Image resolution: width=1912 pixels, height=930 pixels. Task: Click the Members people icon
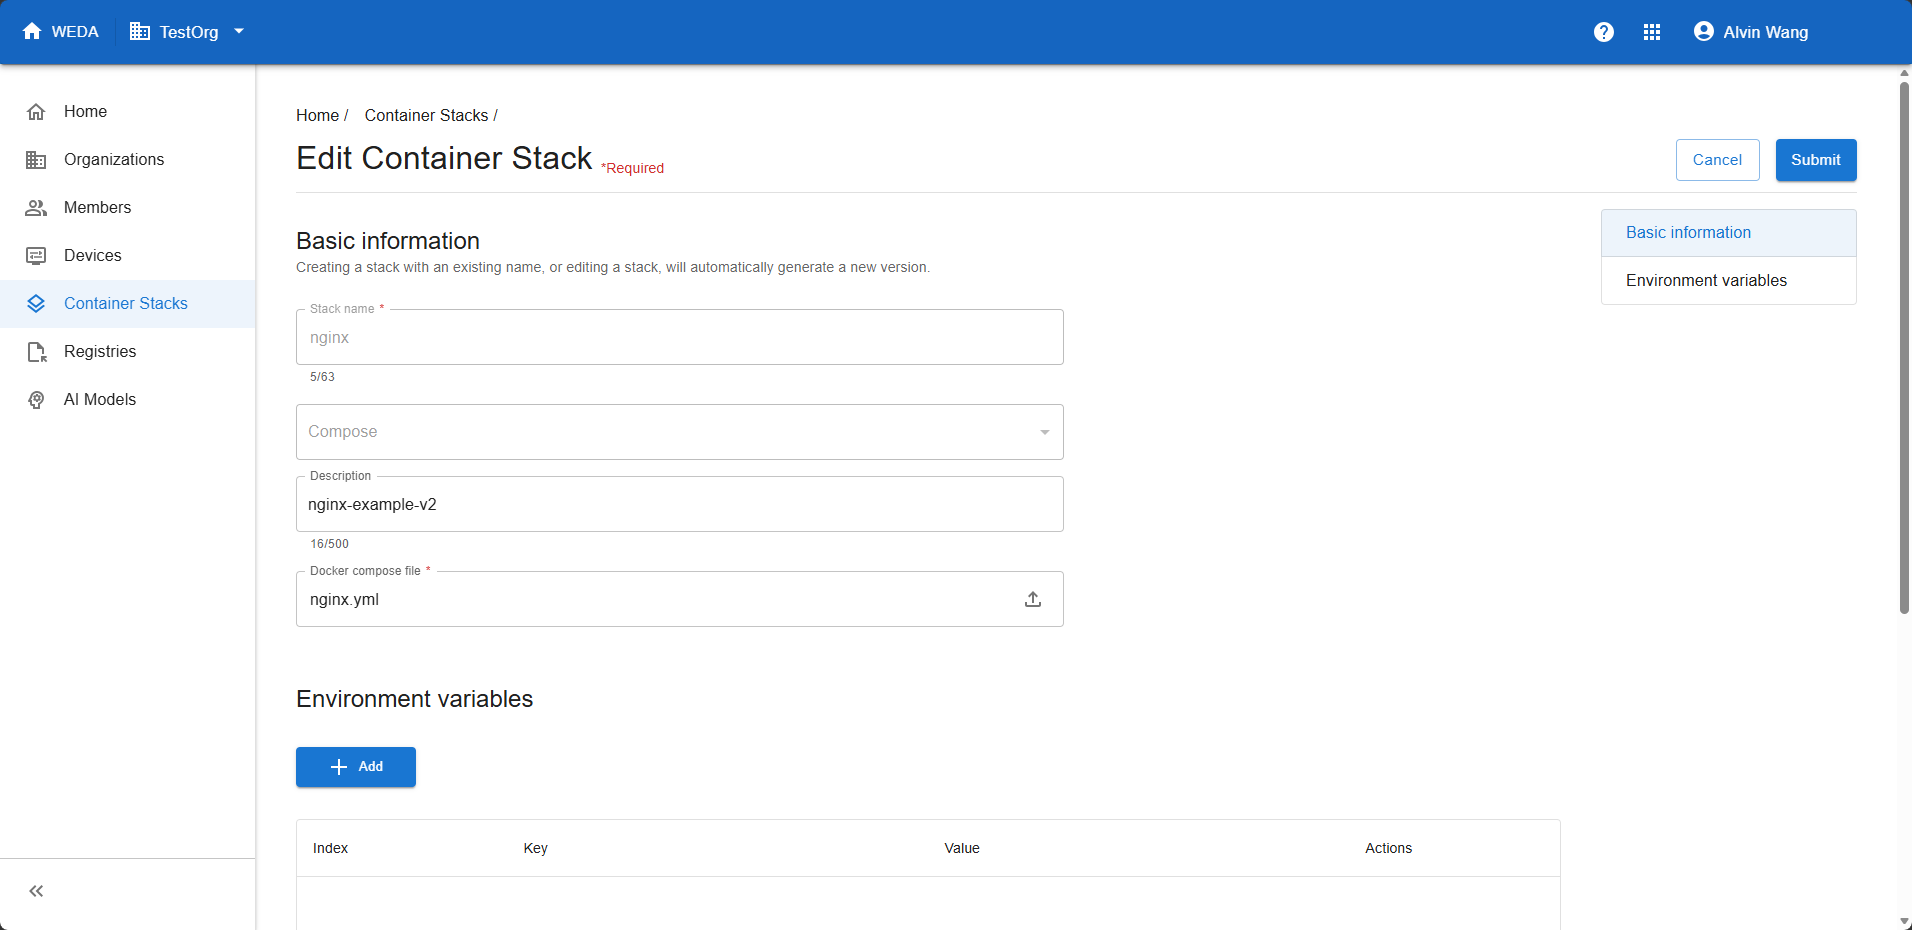tap(36, 208)
